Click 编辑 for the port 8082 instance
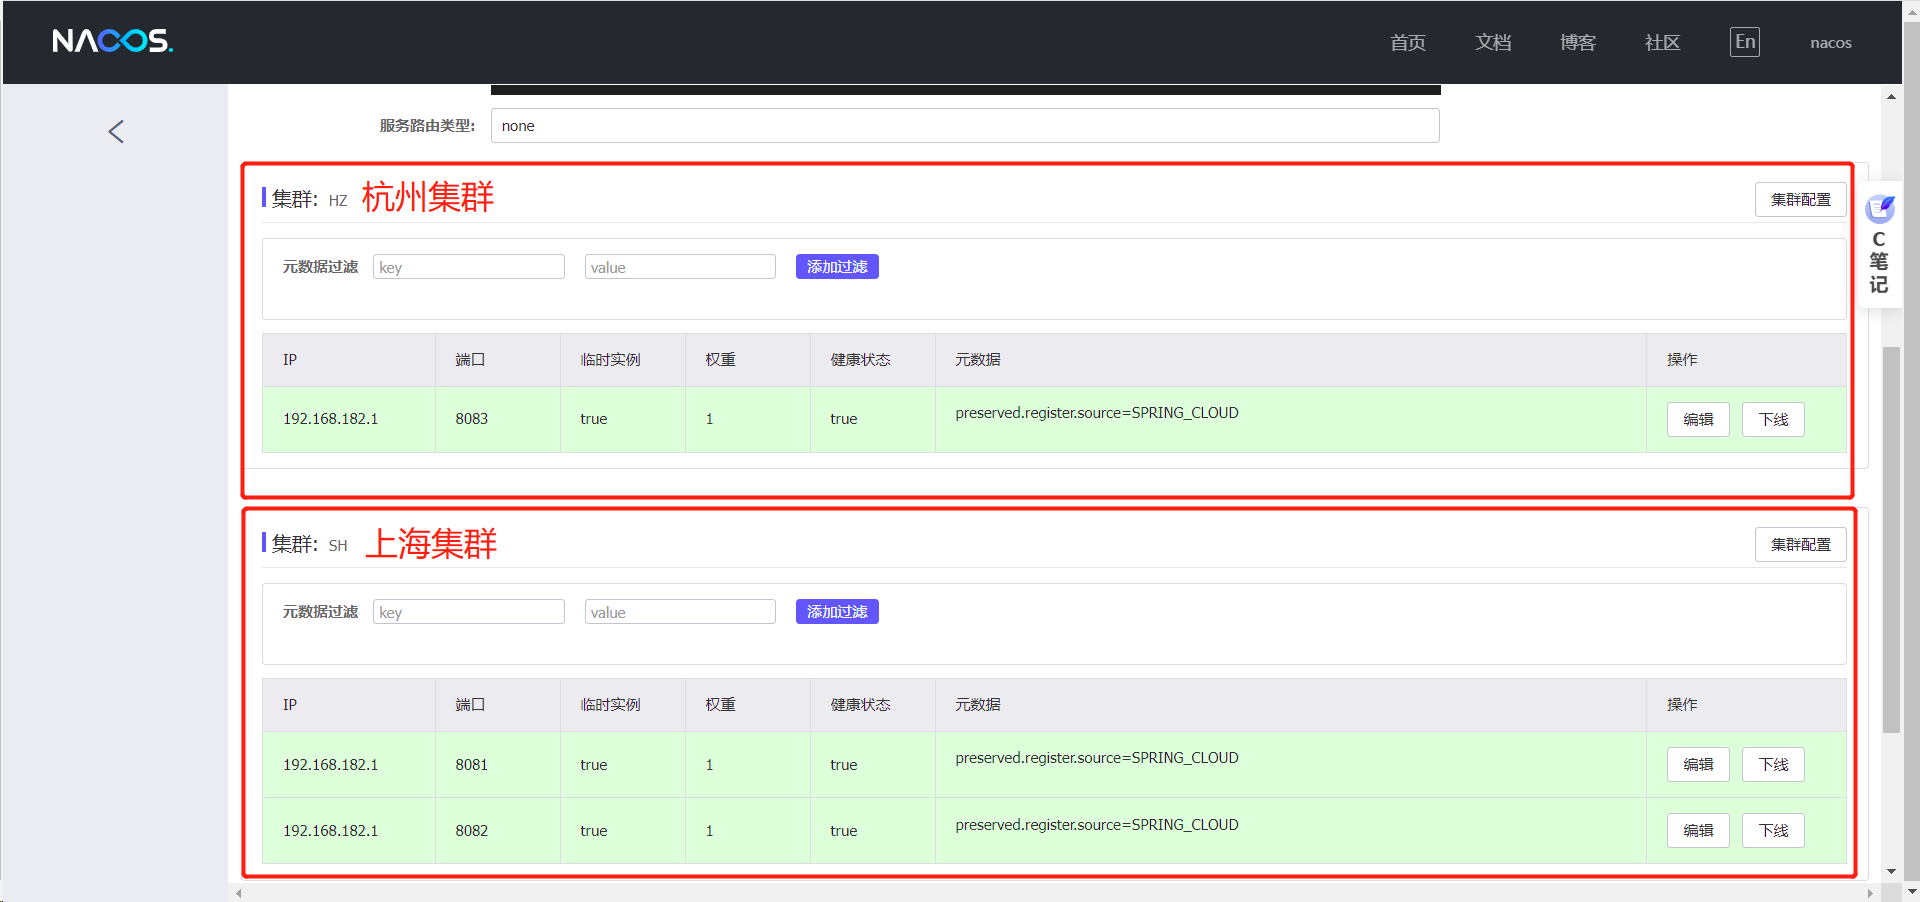 coord(1698,831)
